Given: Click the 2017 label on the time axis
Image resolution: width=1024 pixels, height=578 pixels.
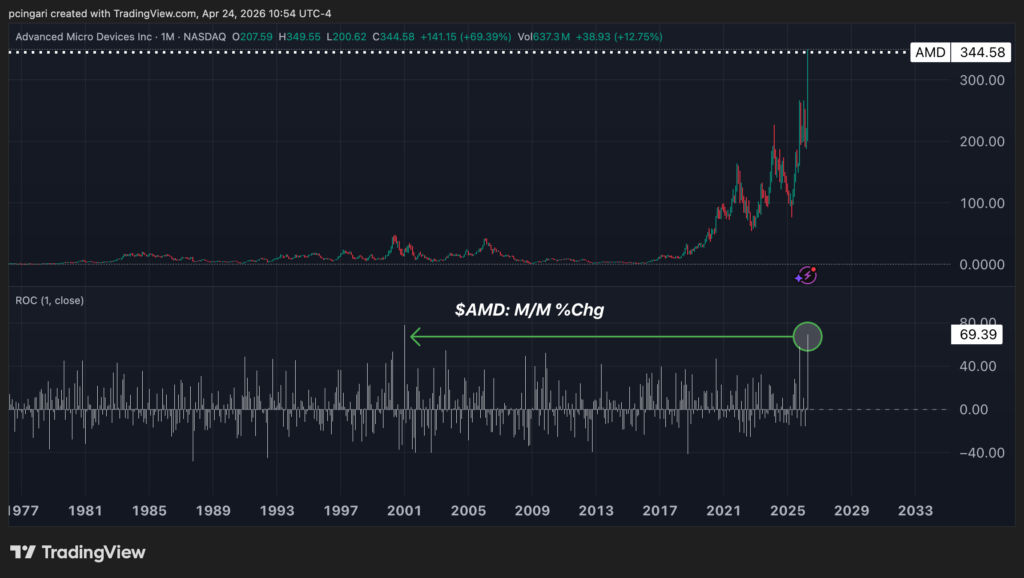Looking at the screenshot, I should click(x=660, y=511).
